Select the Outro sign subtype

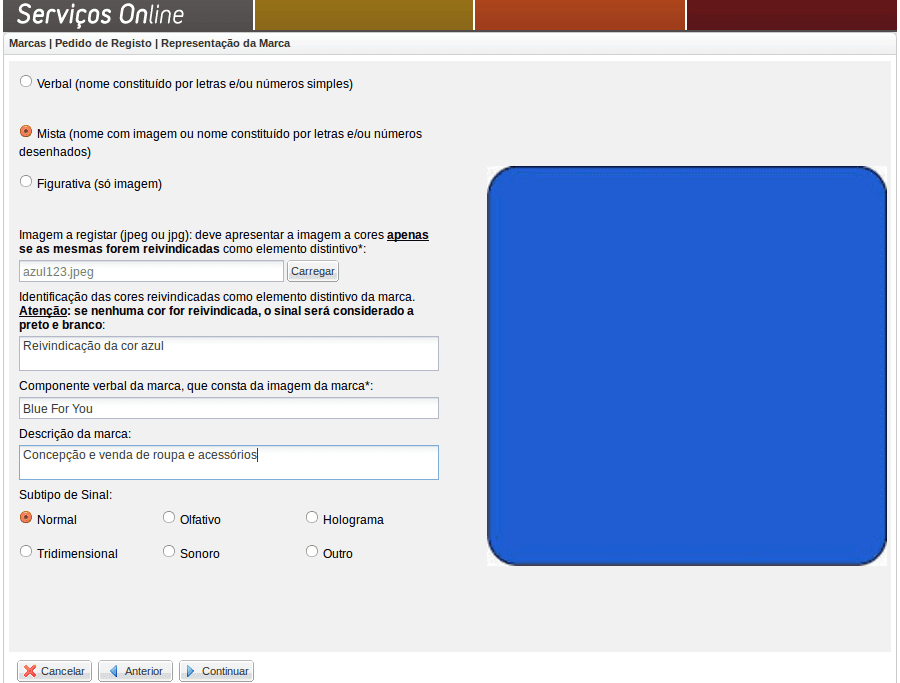click(x=312, y=552)
